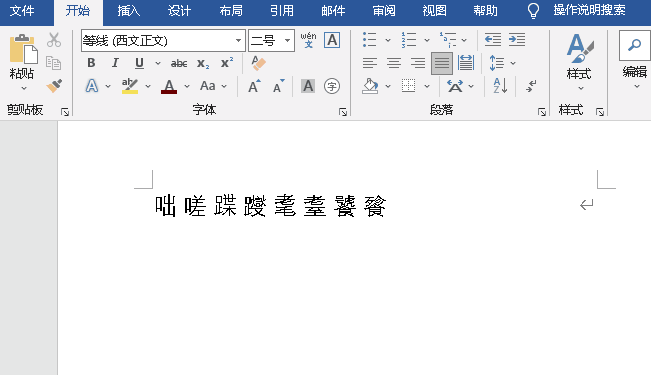Expand the highlight color dropdown arrow
The image size is (651, 375).
tap(148, 86)
